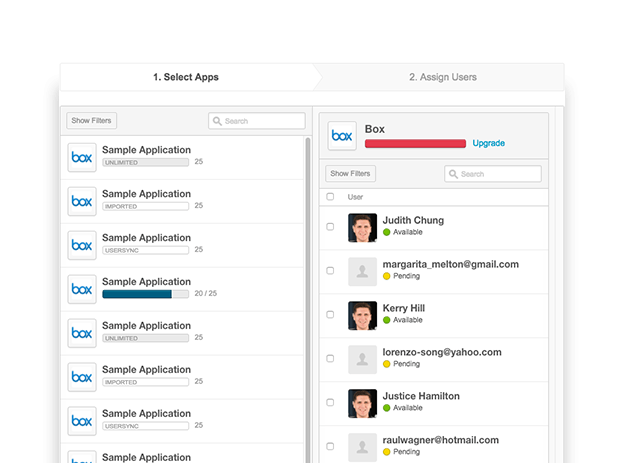Switch to the 1. Select Apps step

(186, 77)
